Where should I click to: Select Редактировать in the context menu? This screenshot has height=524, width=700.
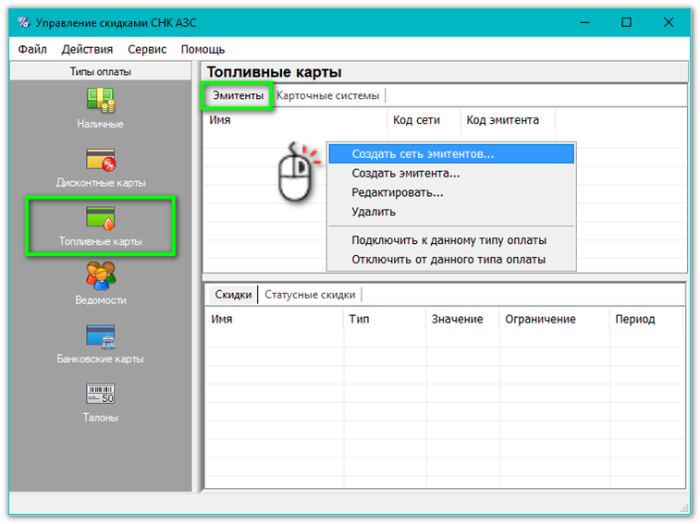[397, 192]
